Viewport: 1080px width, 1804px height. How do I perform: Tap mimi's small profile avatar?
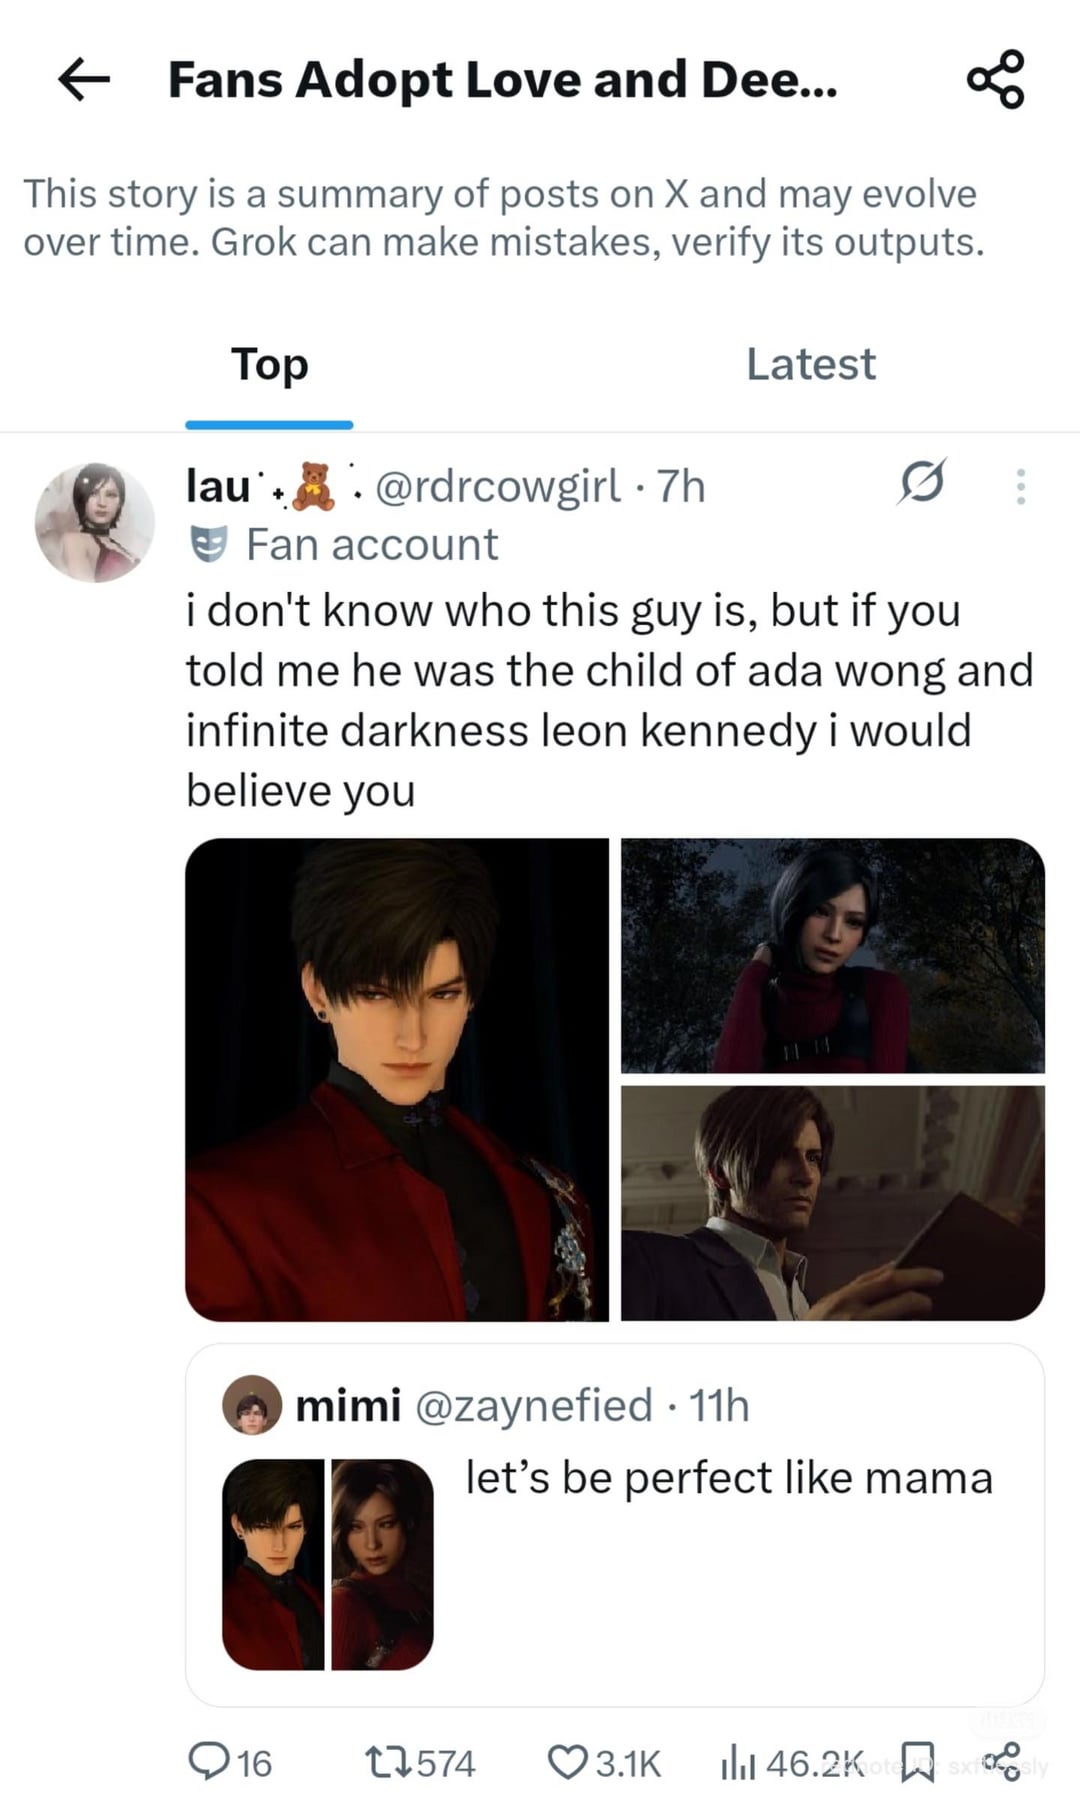[x=251, y=1405]
